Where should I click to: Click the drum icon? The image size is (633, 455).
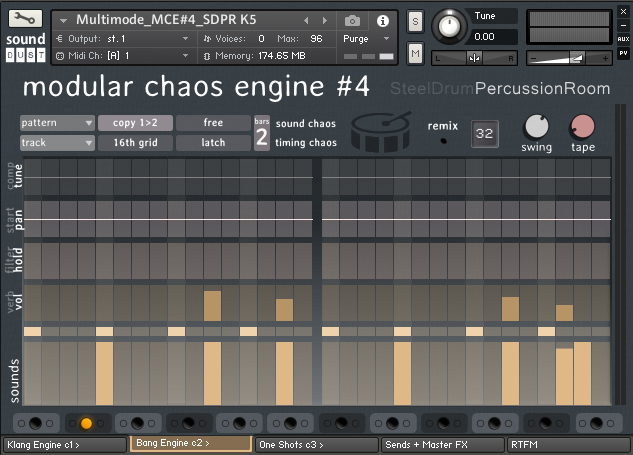point(381,132)
